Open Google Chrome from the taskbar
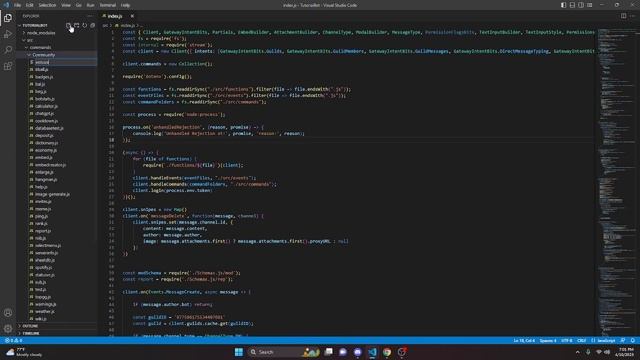Image resolution: width=640 pixels, height=360 pixels. (387, 352)
